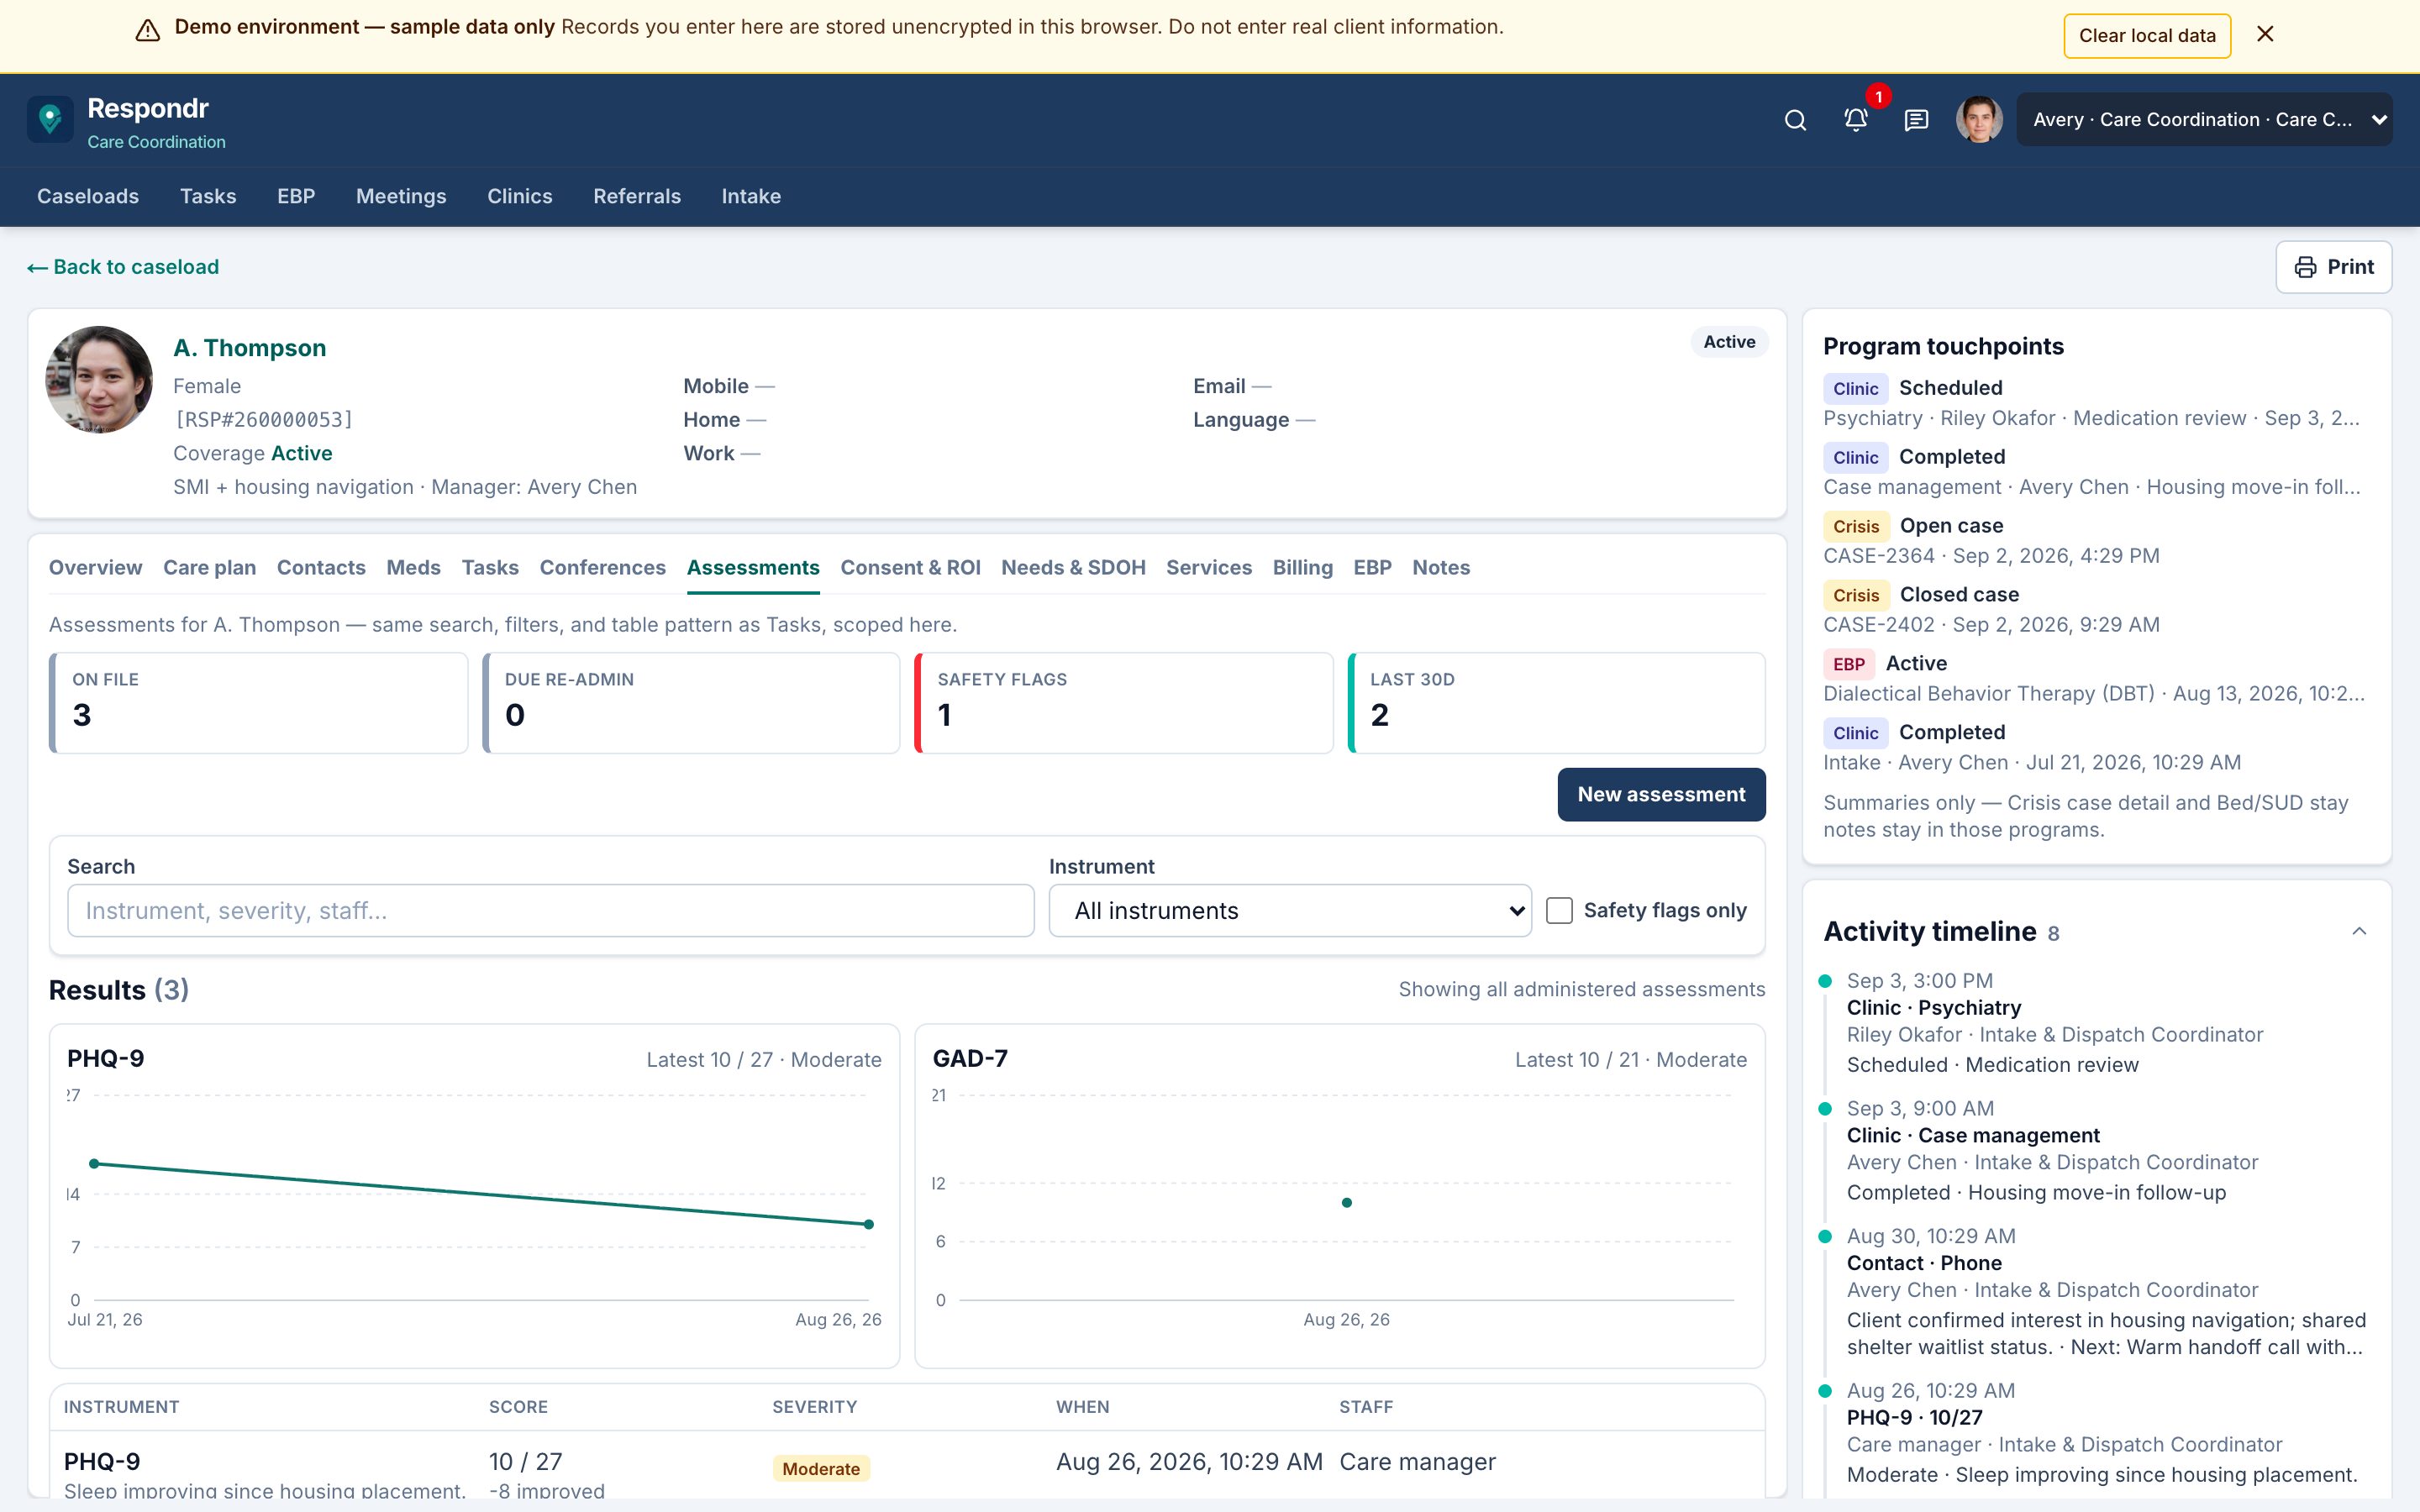Switch to the Meds tab
2420x1512 pixels.
coord(413,568)
